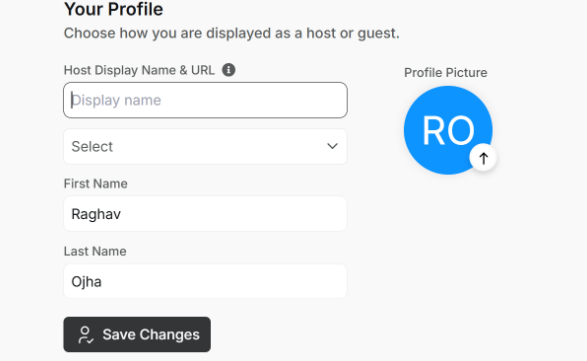The image size is (587, 361).
Task: Click the 'Select' placeholder text in dropdown
Action: tap(92, 146)
